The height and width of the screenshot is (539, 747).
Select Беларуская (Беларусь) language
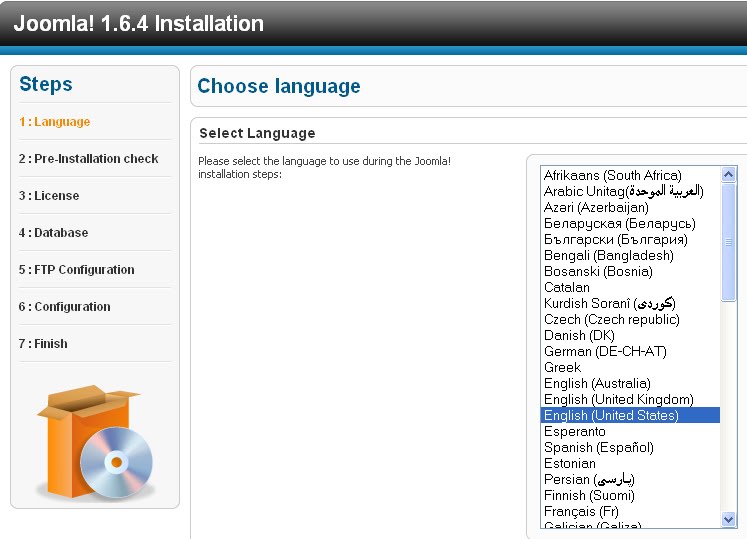click(630, 224)
